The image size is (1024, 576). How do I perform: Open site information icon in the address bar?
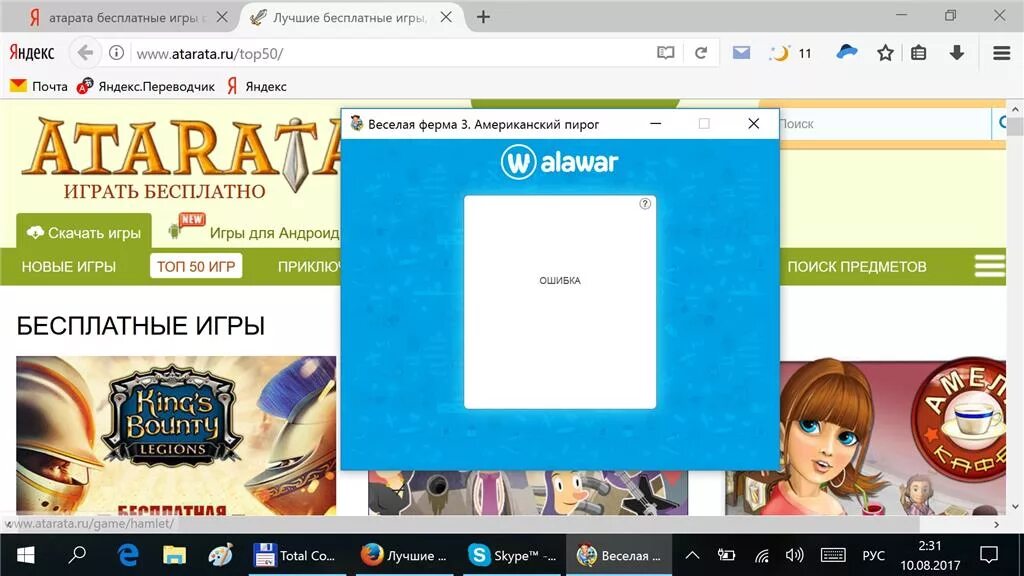[116, 53]
